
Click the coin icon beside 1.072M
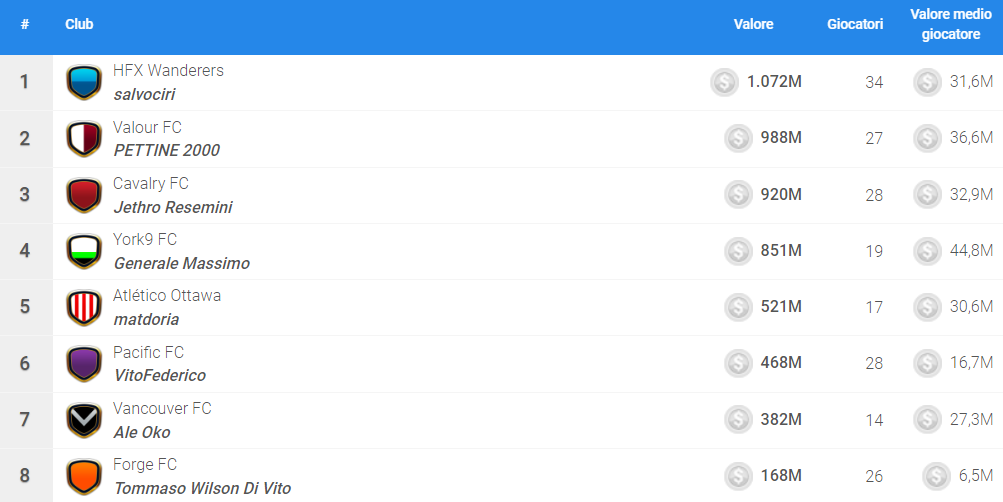724,82
